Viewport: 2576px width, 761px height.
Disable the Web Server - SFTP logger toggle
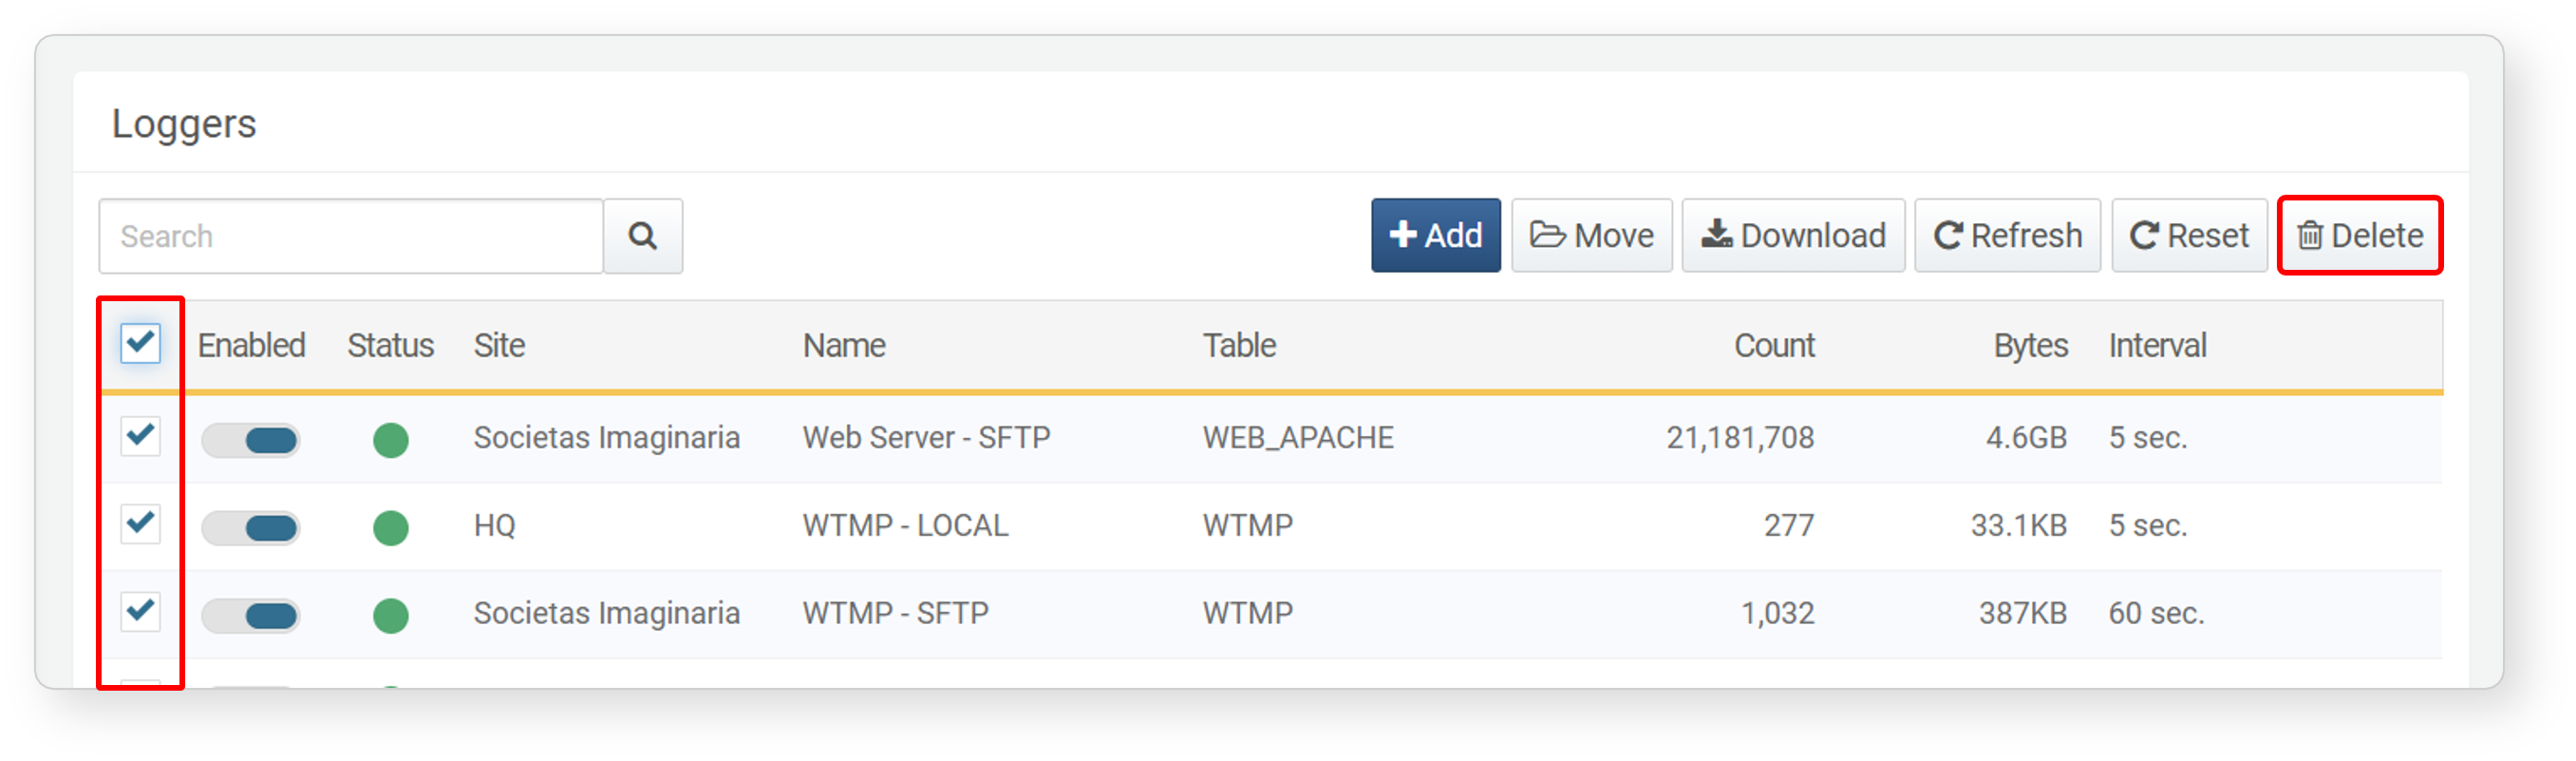250,440
